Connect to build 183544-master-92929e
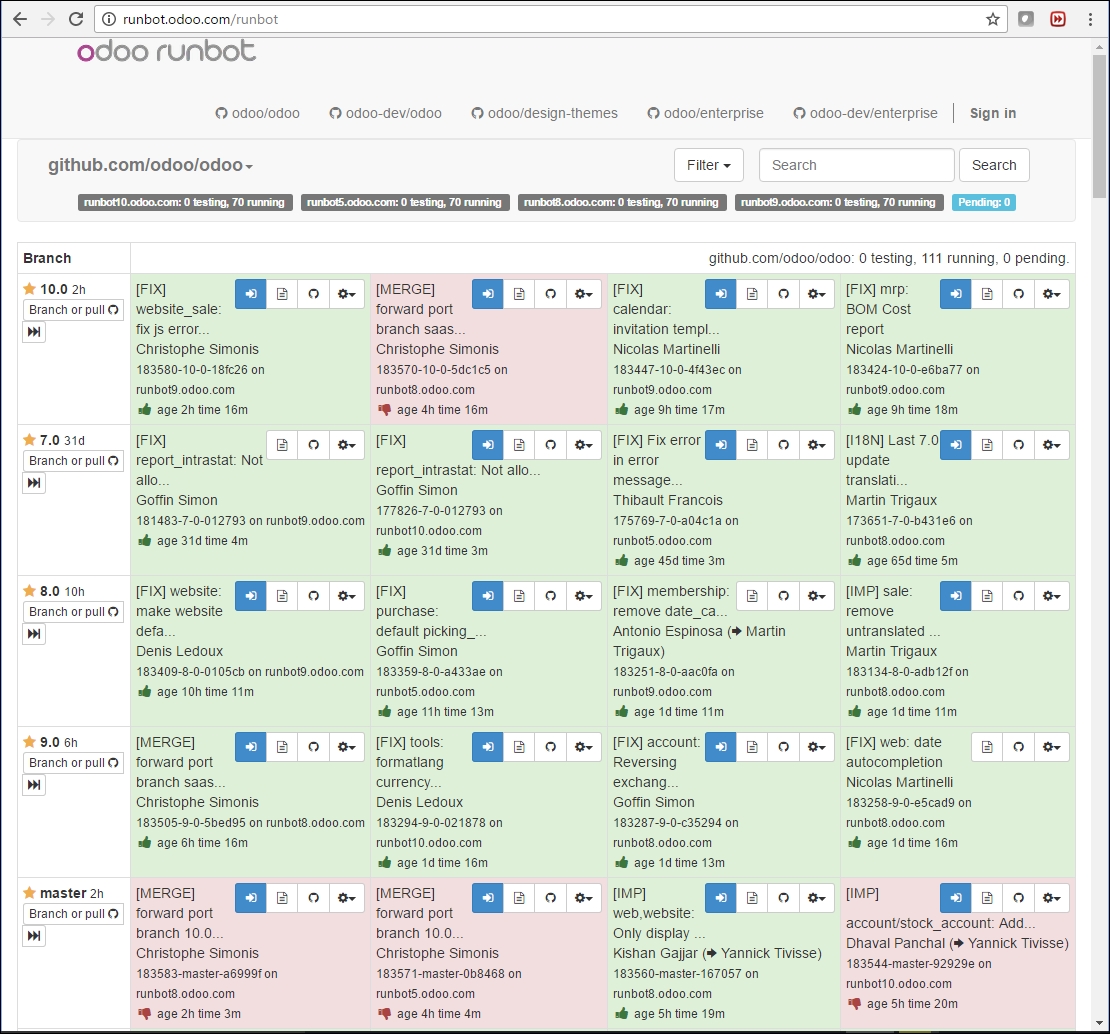Image resolution: width=1110 pixels, height=1034 pixels. [x=956, y=897]
